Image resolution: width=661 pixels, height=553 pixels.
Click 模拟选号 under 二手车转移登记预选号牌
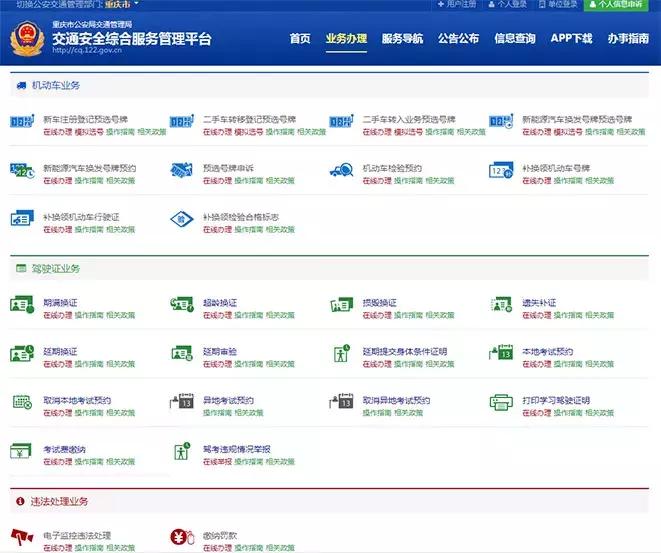click(249, 132)
